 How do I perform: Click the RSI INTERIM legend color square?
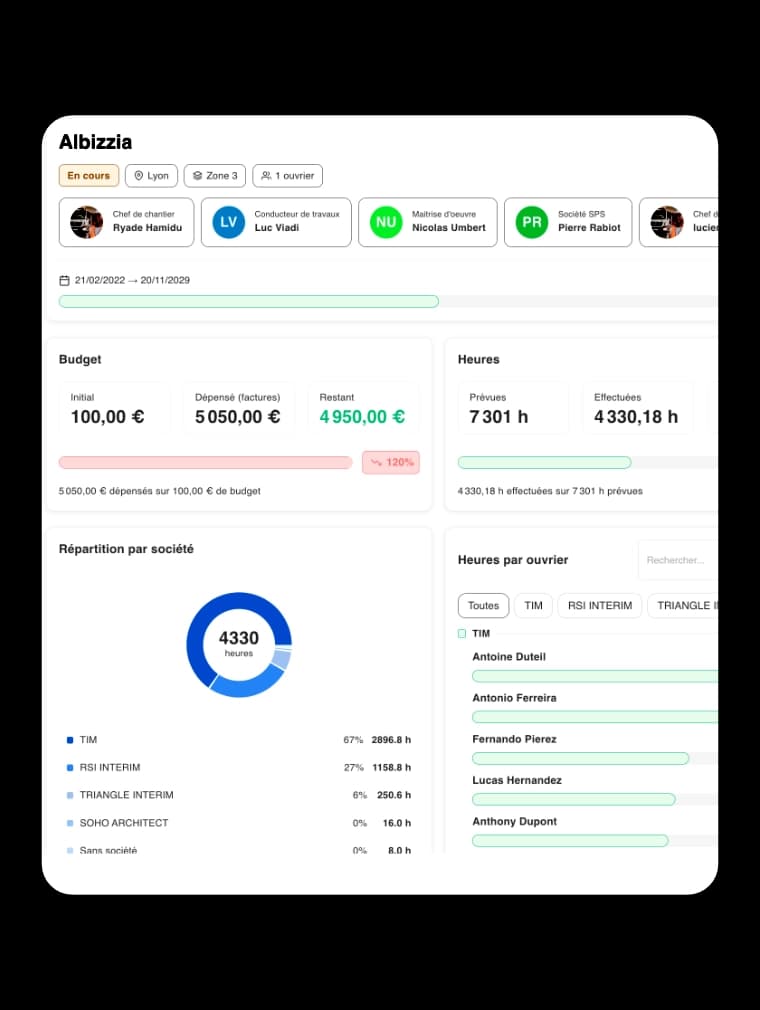click(70, 768)
